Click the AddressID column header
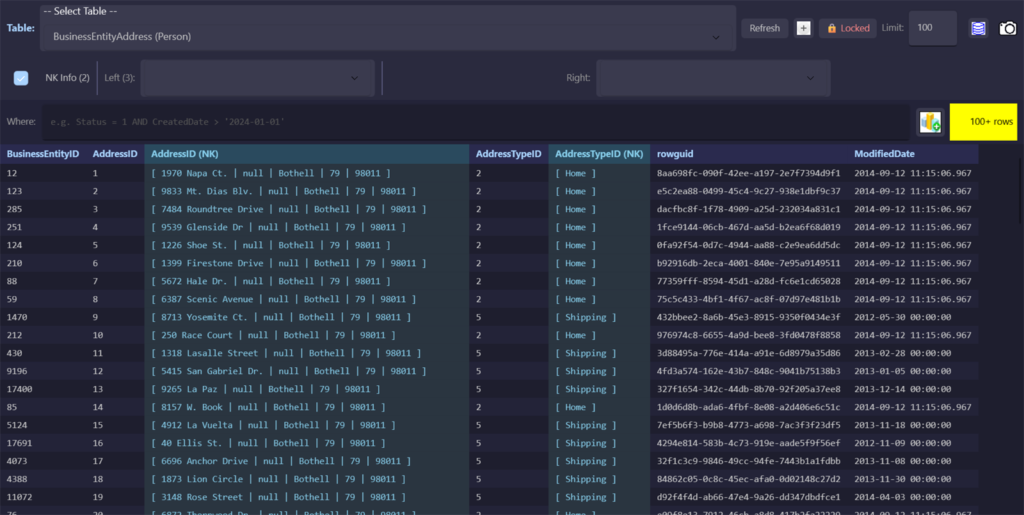This screenshot has width=1024, height=515. click(115, 154)
